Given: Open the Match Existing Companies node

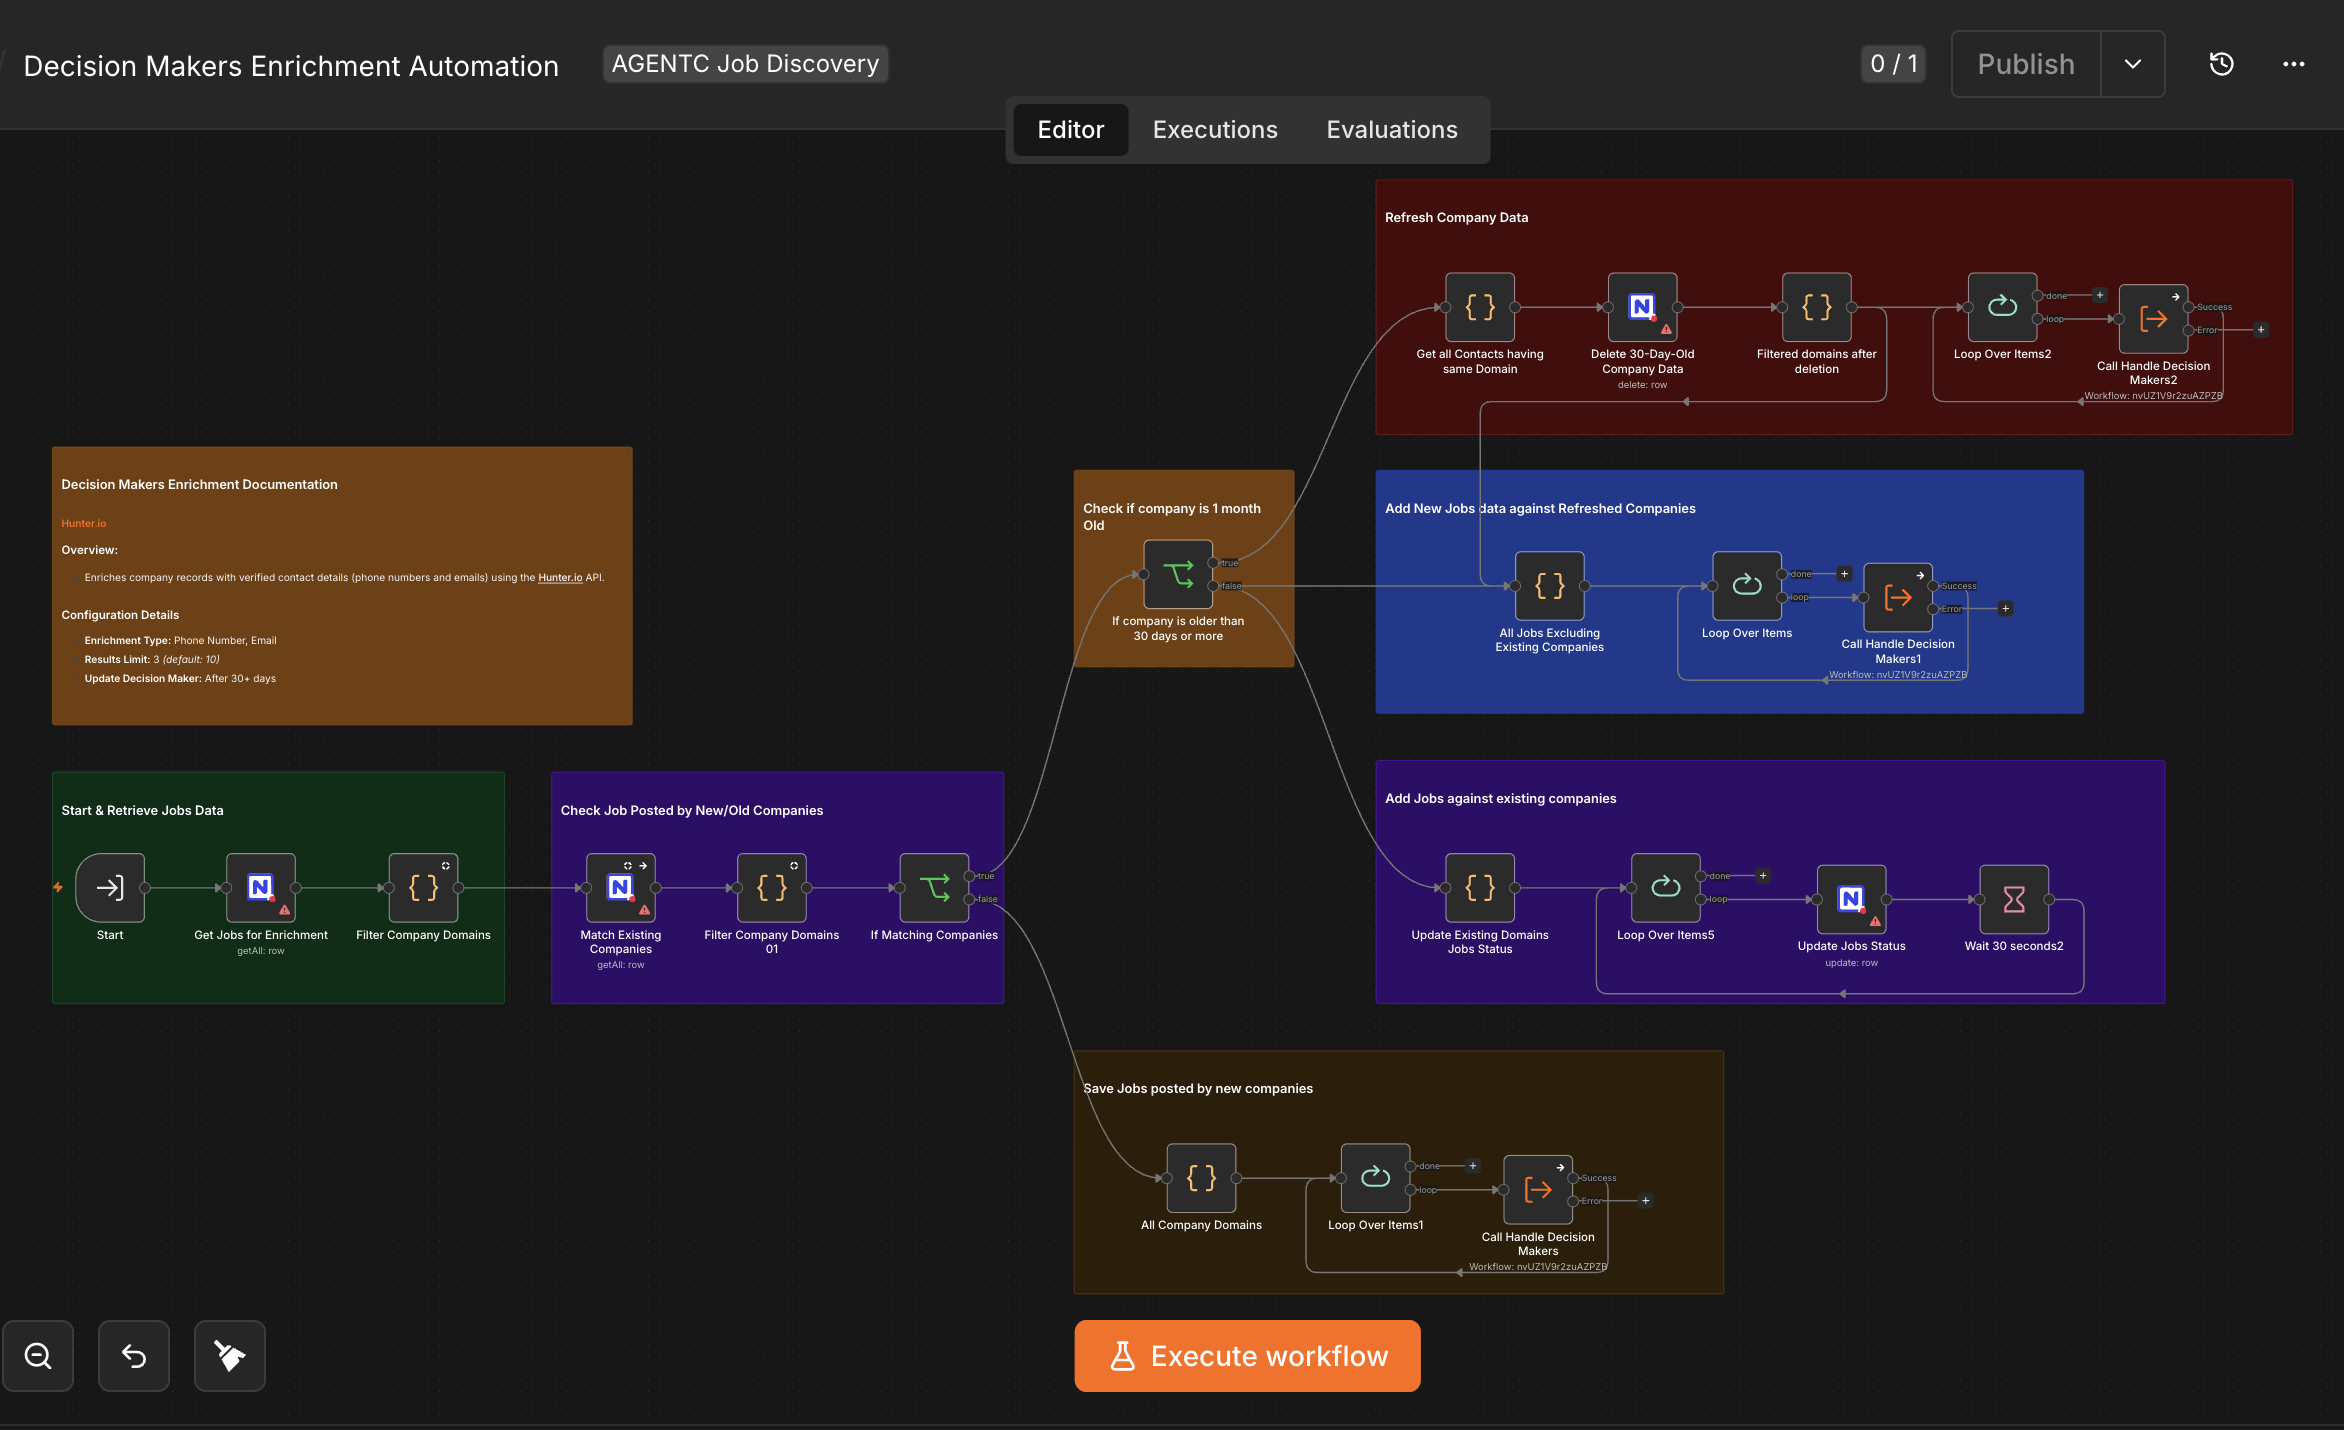Looking at the screenshot, I should (x=620, y=887).
